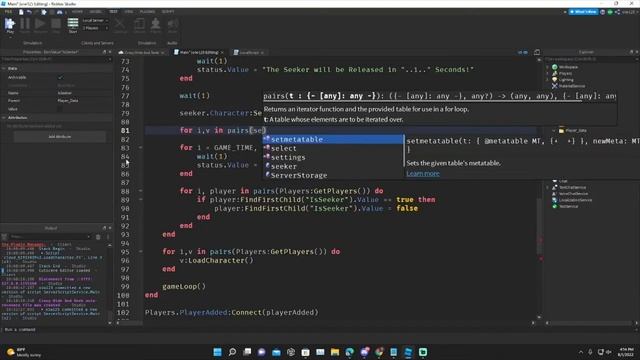Screen dimensions: 640x360
Task: Open taskbar search magnifier
Action: [232, 352]
